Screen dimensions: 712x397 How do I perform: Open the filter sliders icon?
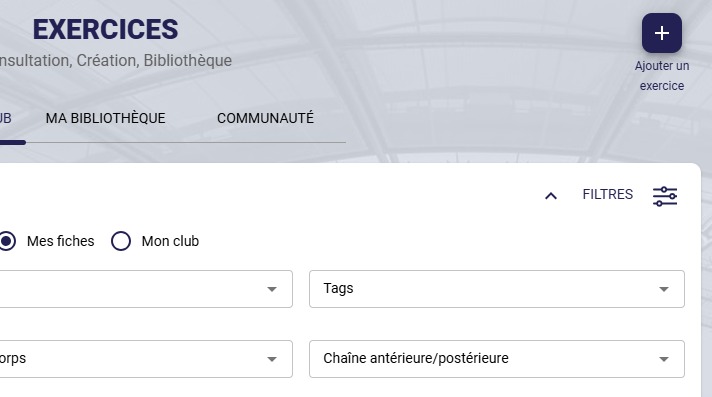665,196
